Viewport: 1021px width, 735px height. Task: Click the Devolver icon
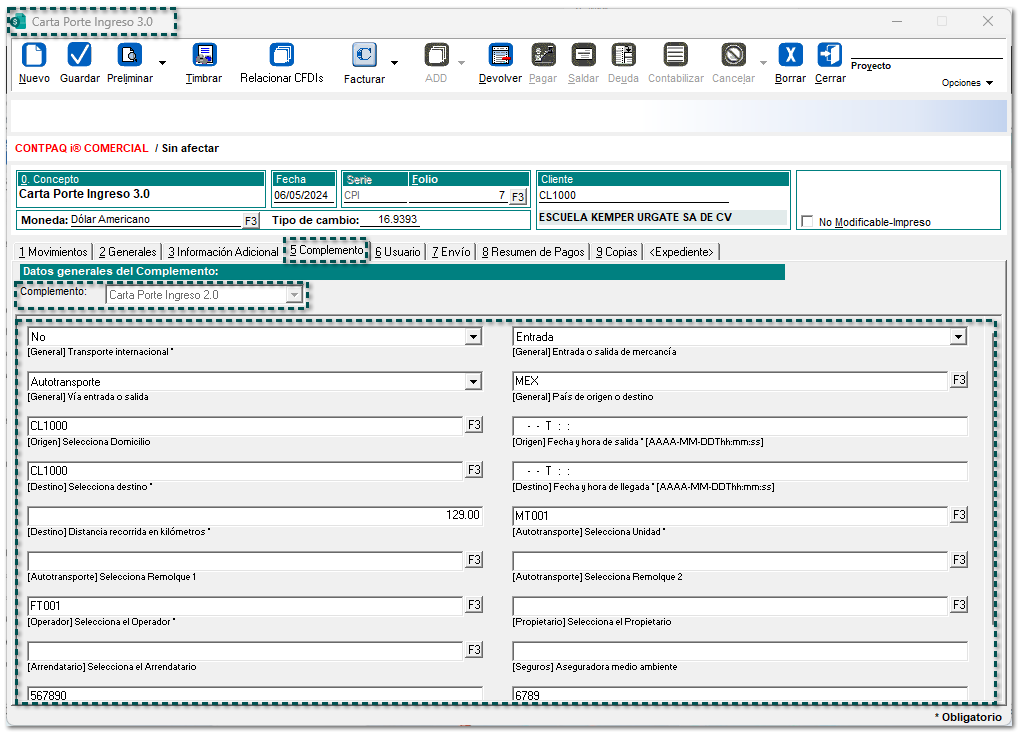(x=500, y=56)
